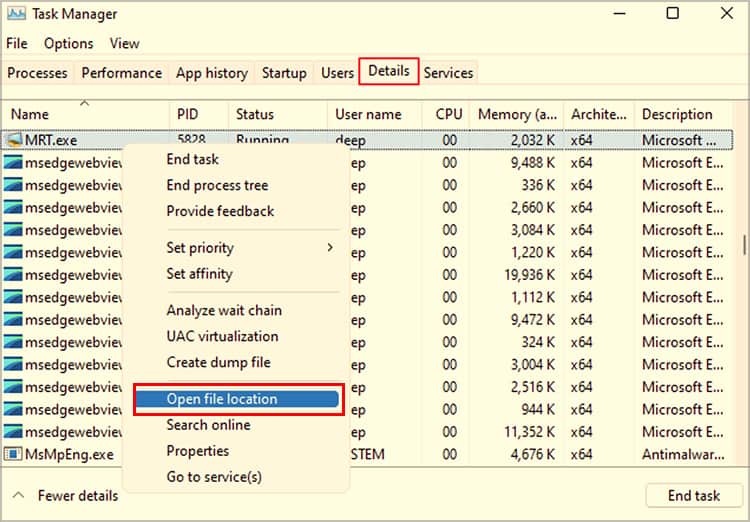
Task: Click the End task button at bottom
Action: tap(694, 496)
